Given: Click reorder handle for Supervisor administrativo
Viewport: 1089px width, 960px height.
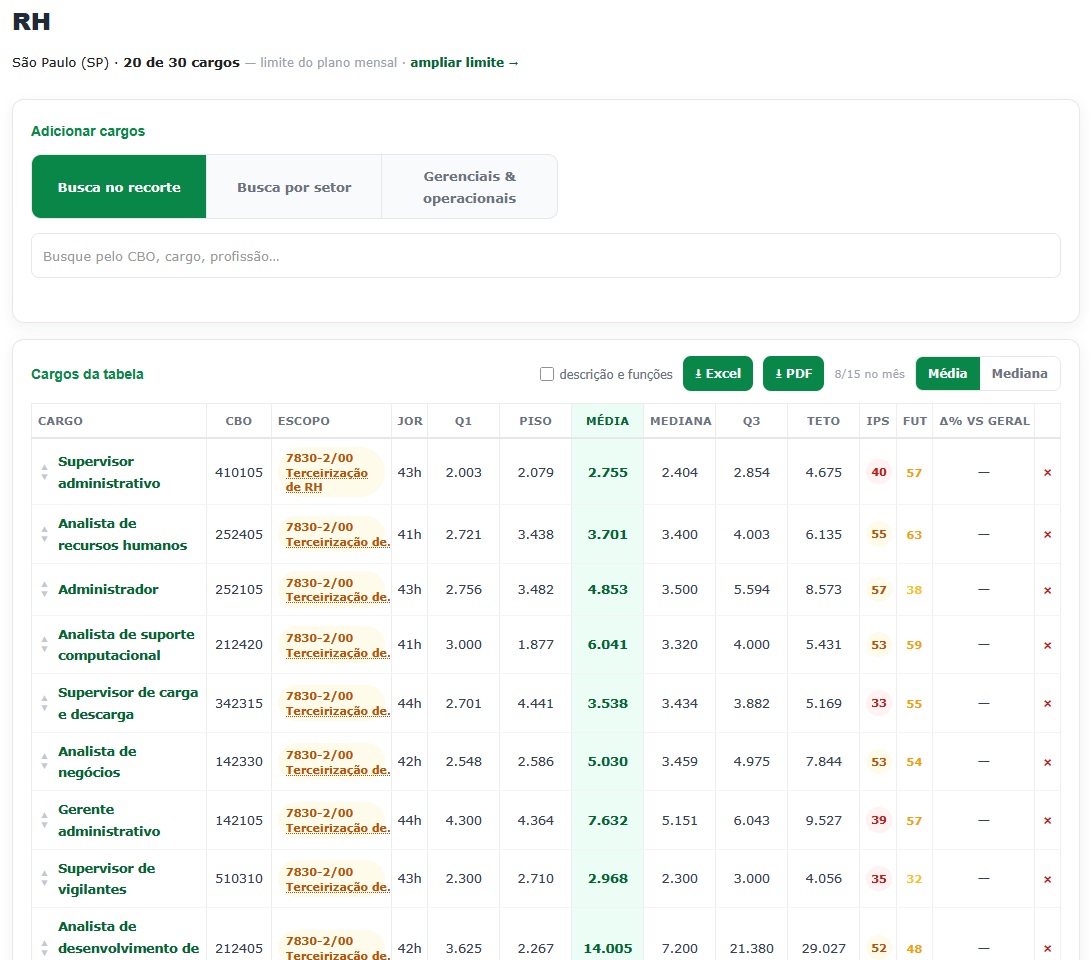Looking at the screenshot, I should point(44,472).
